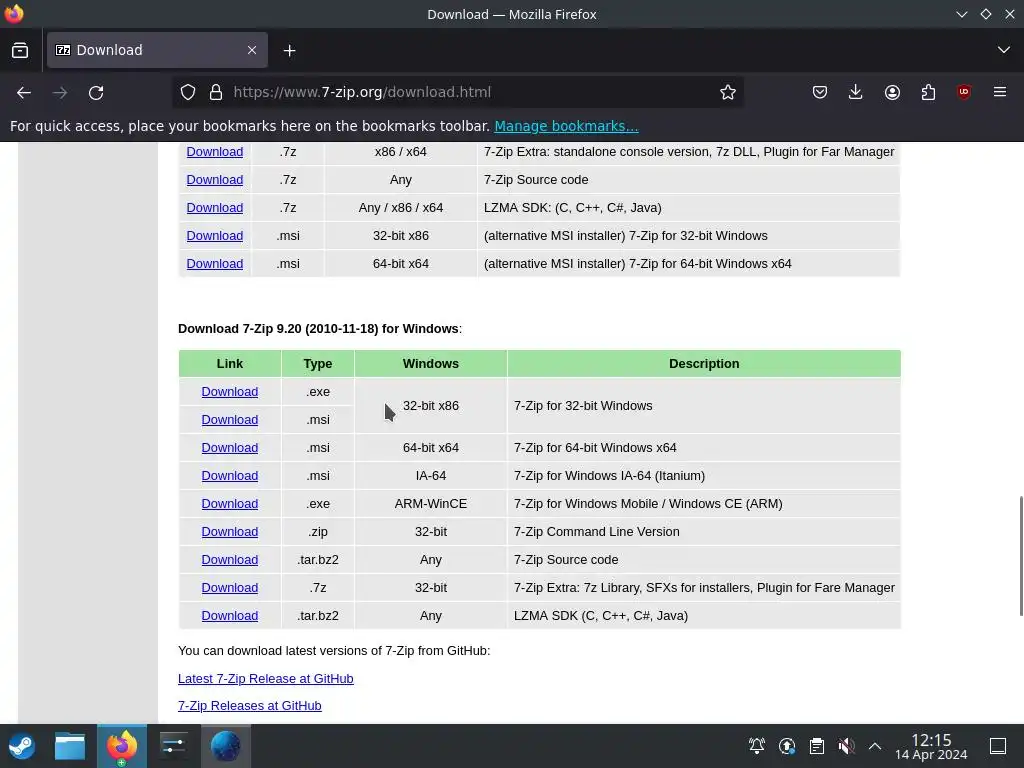Screen dimensions: 1024x768
Task: Click the page vertical scrollbar thumb
Action: 1021,556
